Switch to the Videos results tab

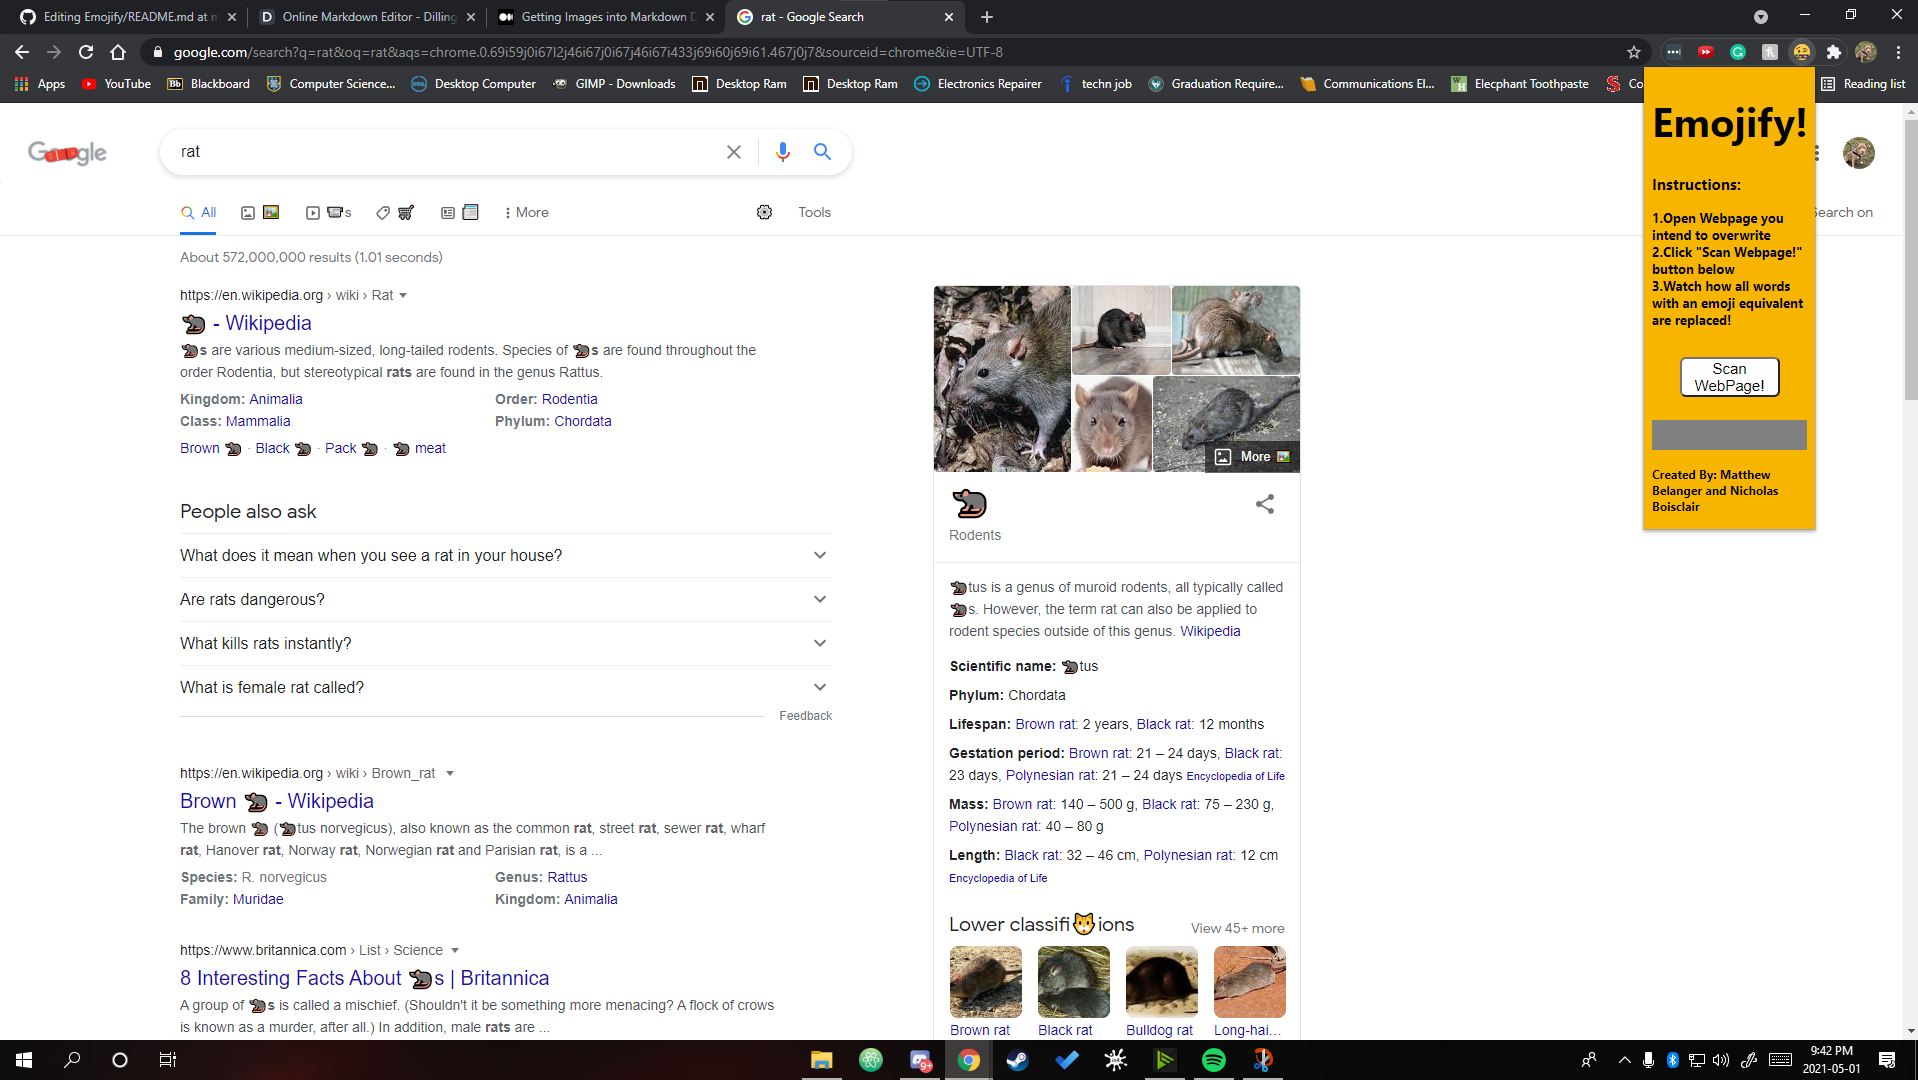coord(329,212)
